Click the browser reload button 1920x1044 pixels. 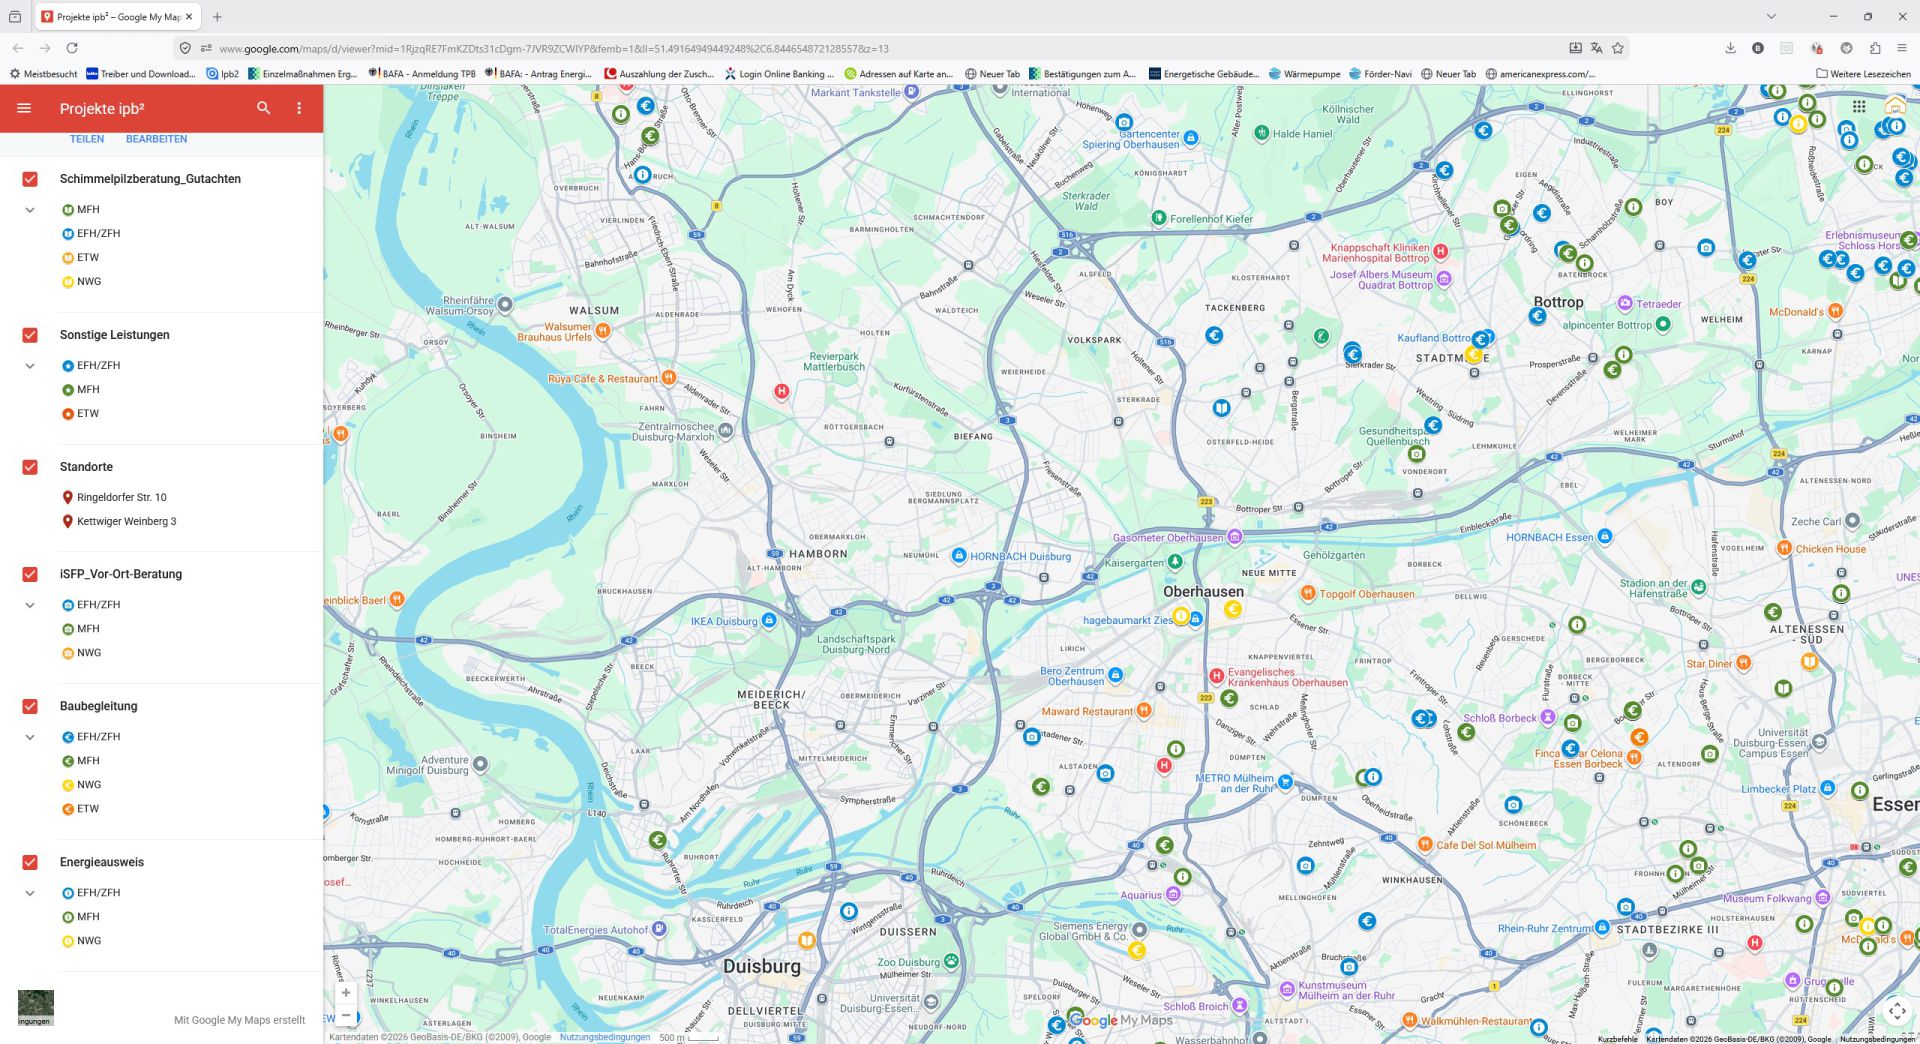pyautogui.click(x=72, y=48)
